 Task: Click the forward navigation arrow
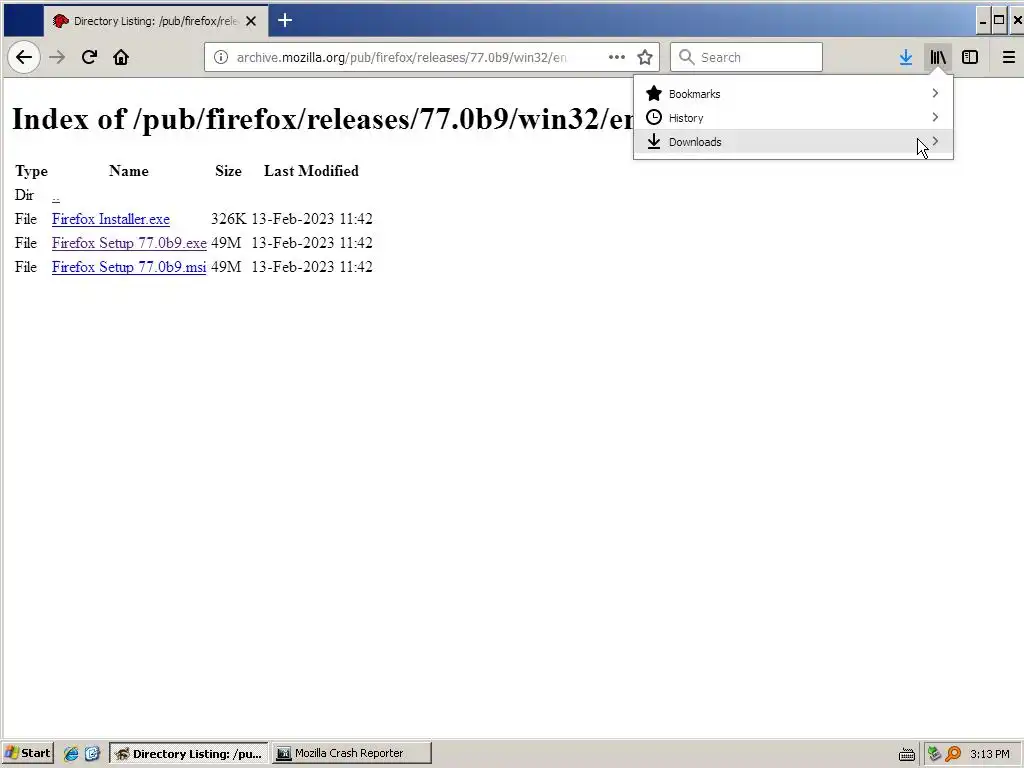pos(57,57)
